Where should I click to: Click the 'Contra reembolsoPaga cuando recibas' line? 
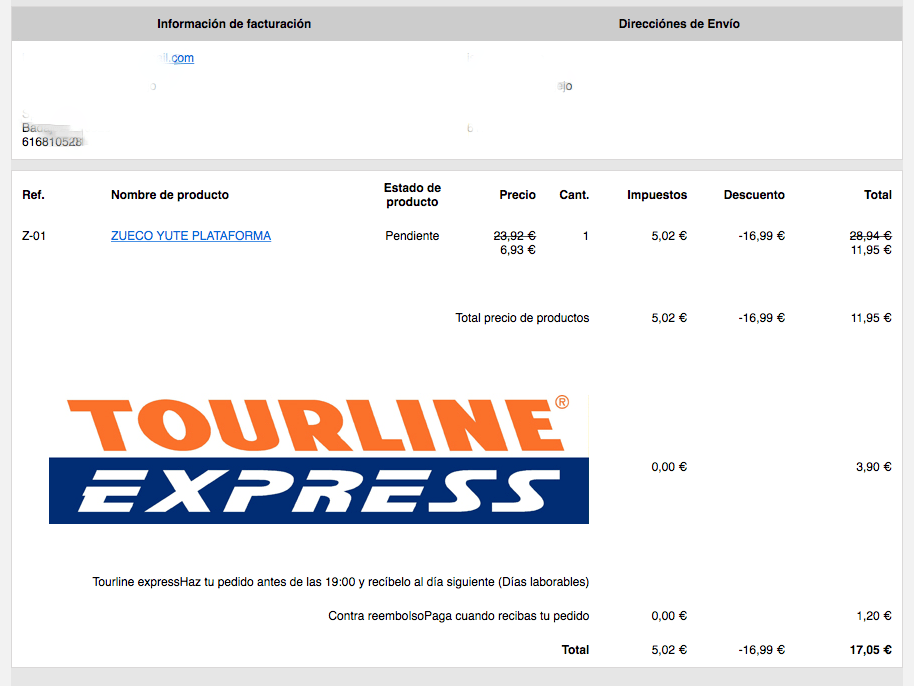tap(459, 615)
